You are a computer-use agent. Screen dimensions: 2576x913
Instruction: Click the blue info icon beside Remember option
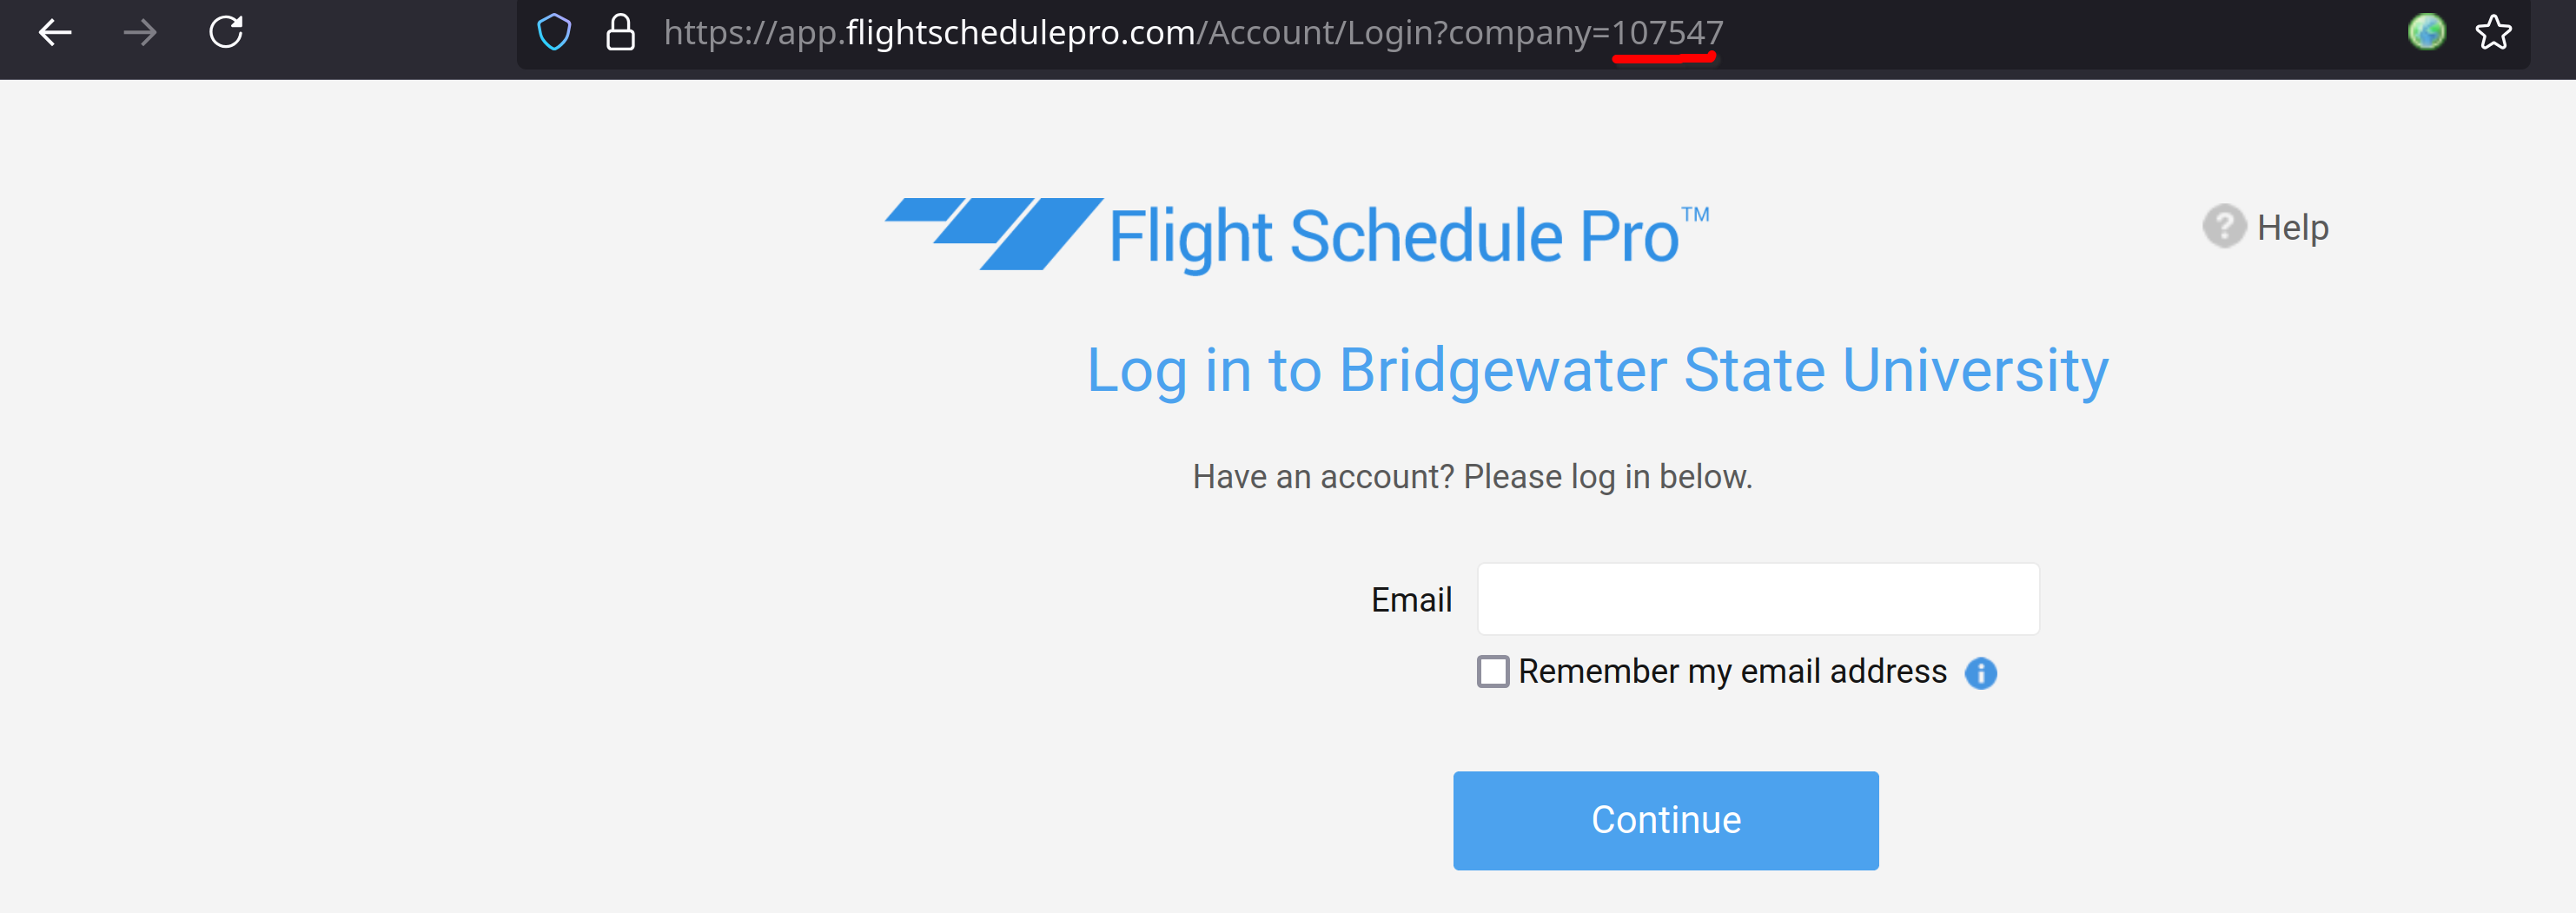pos(1980,673)
